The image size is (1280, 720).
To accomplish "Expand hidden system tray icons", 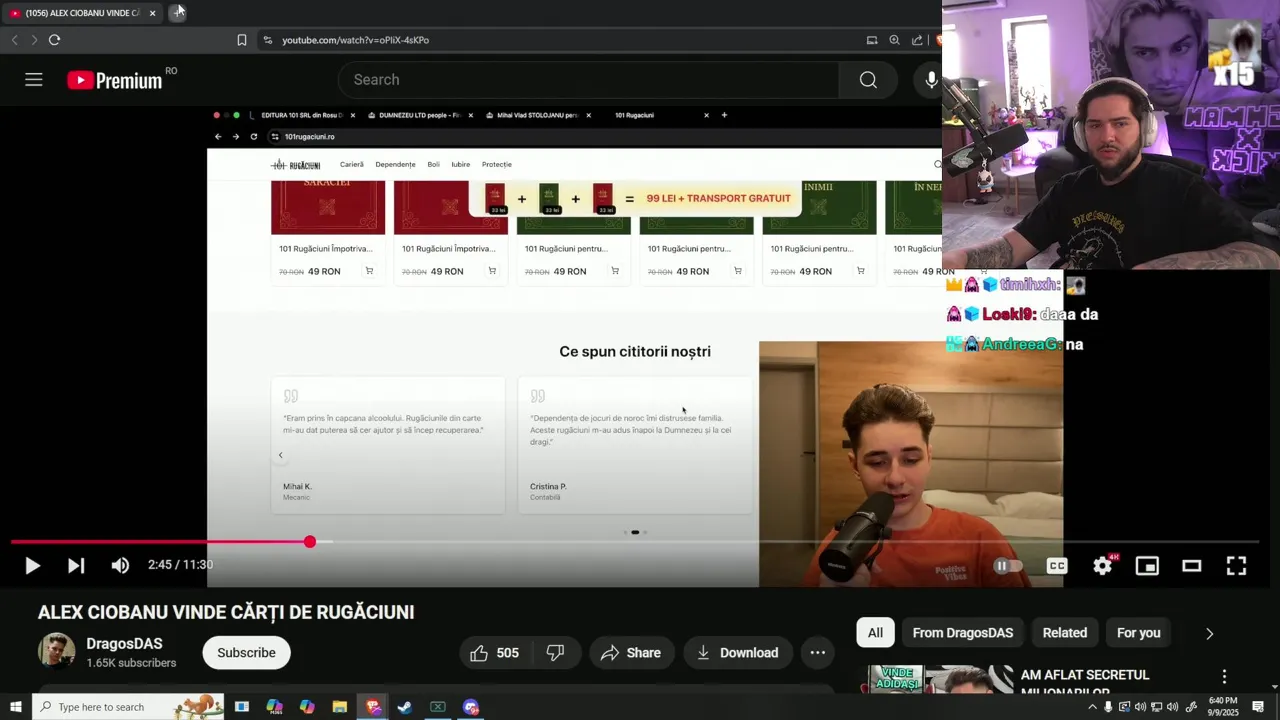I will click(1092, 707).
